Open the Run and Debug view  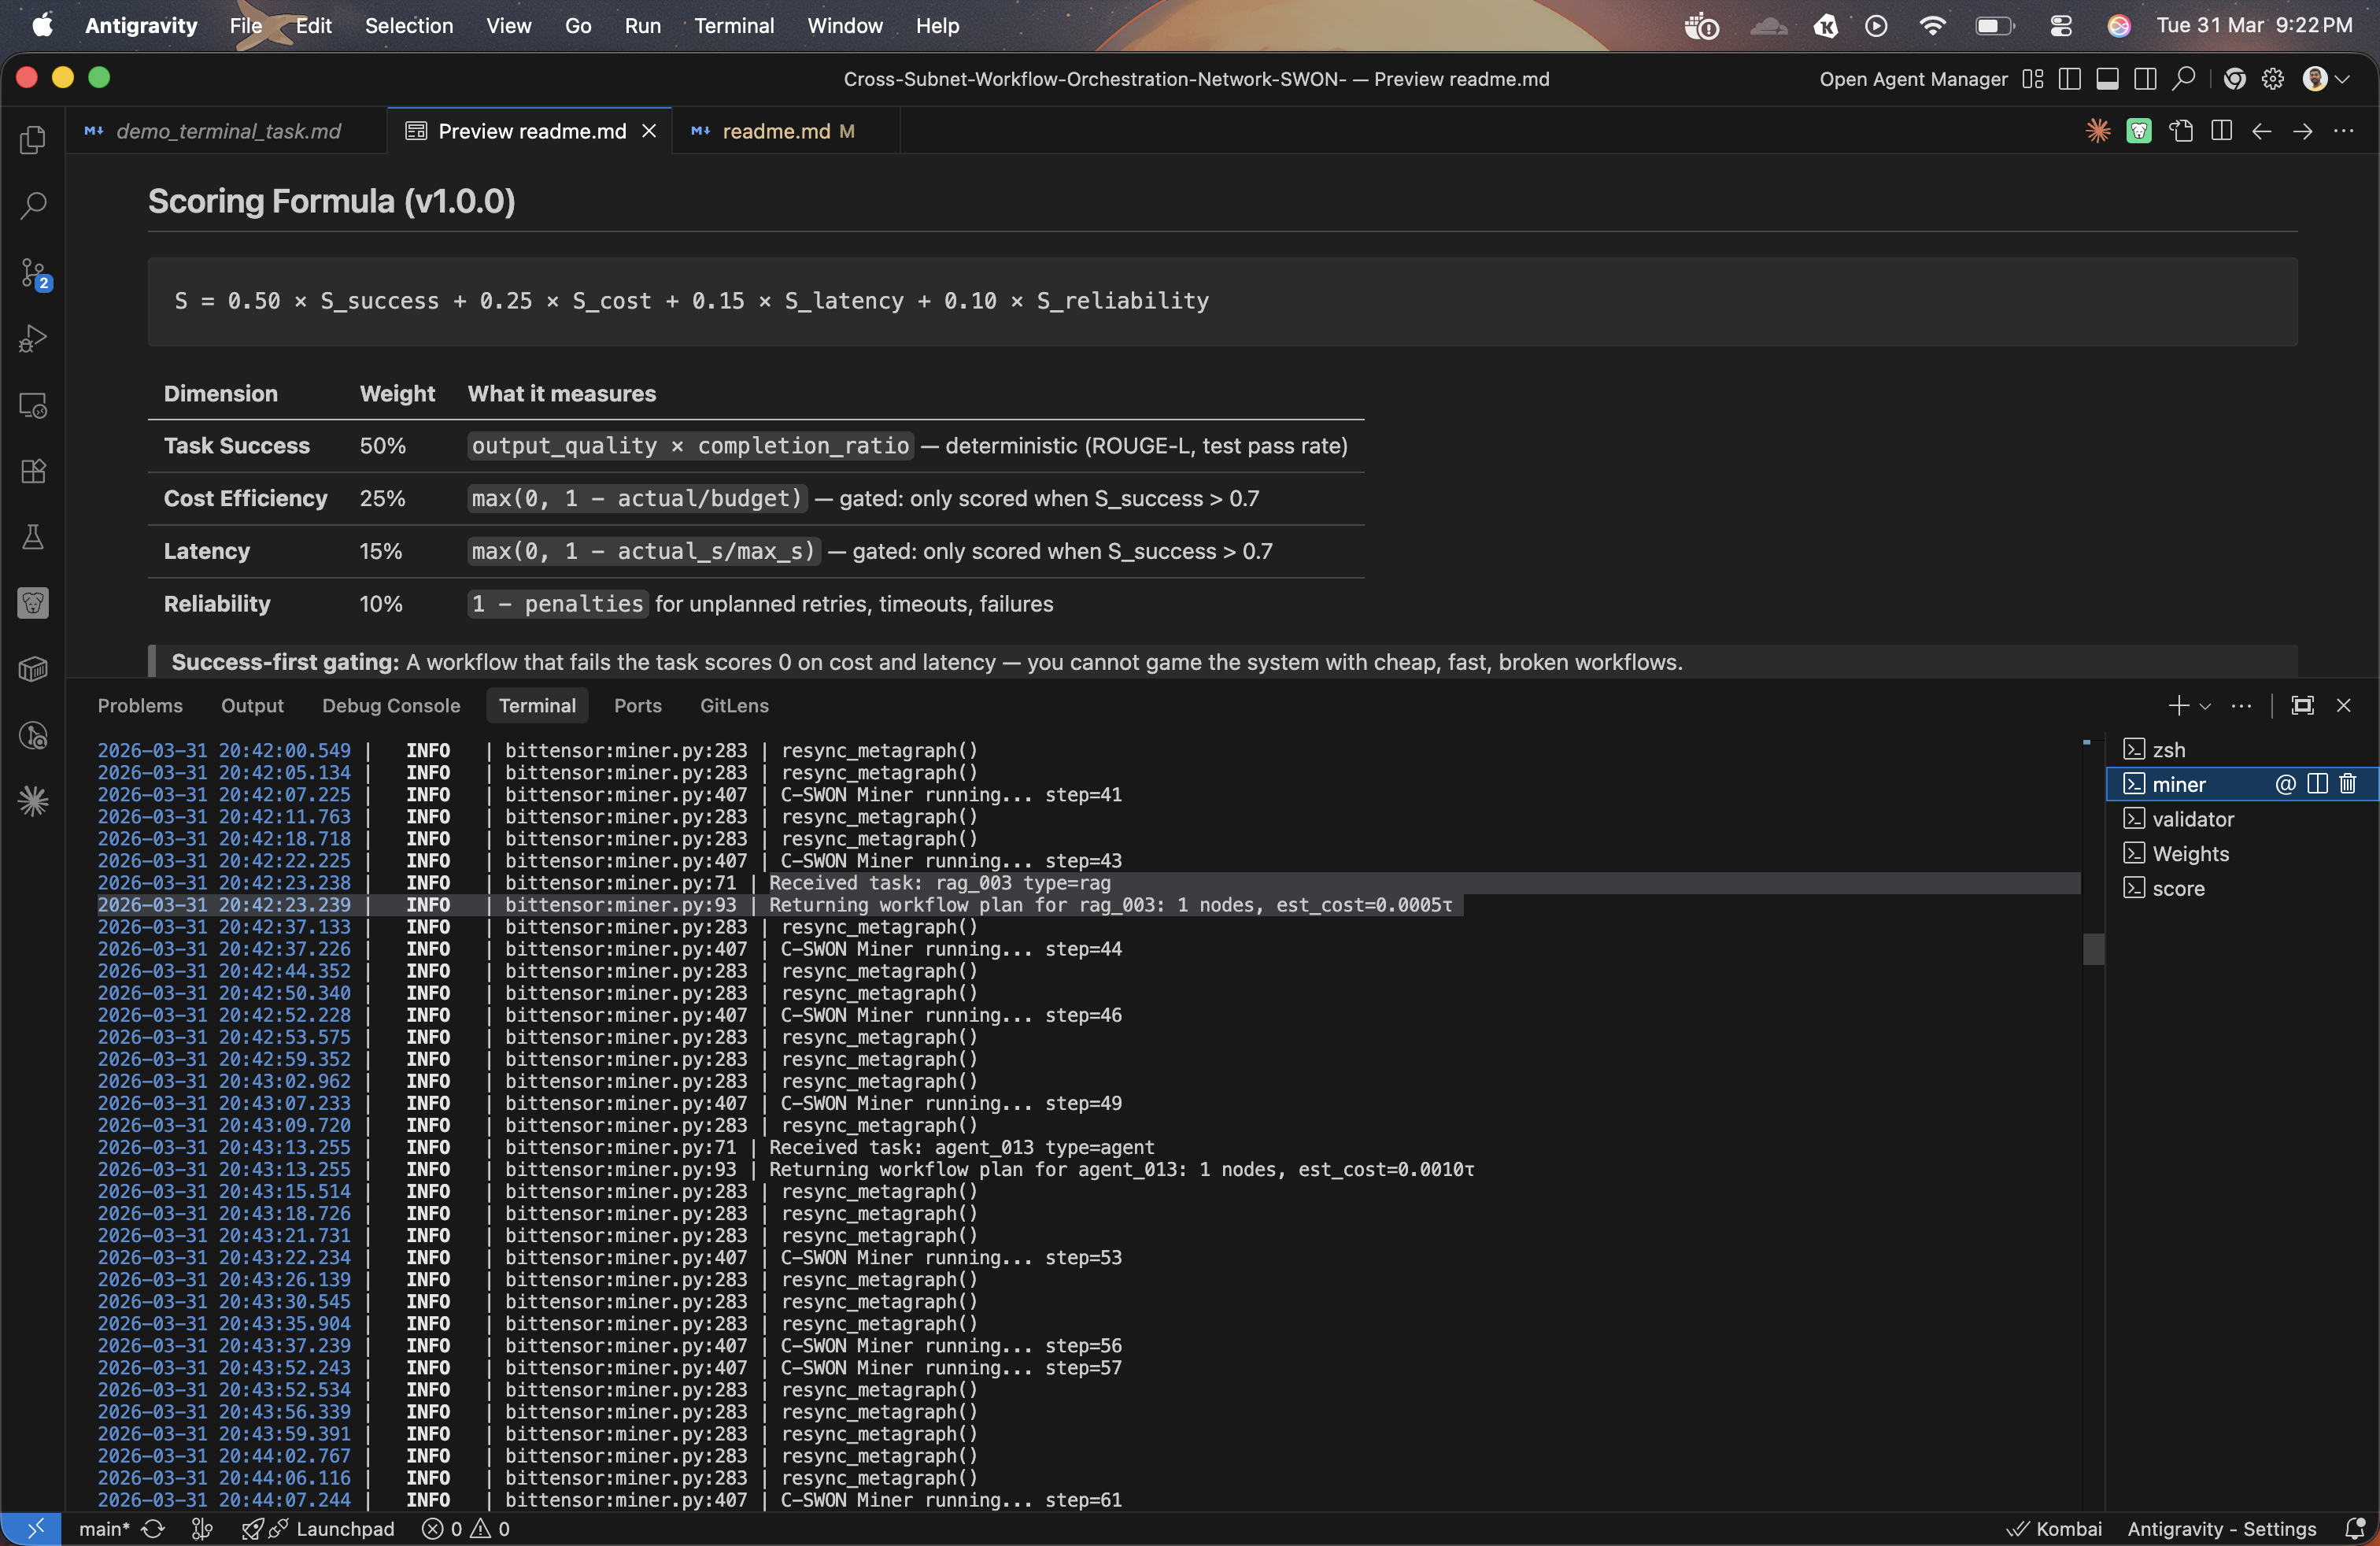pos(33,339)
